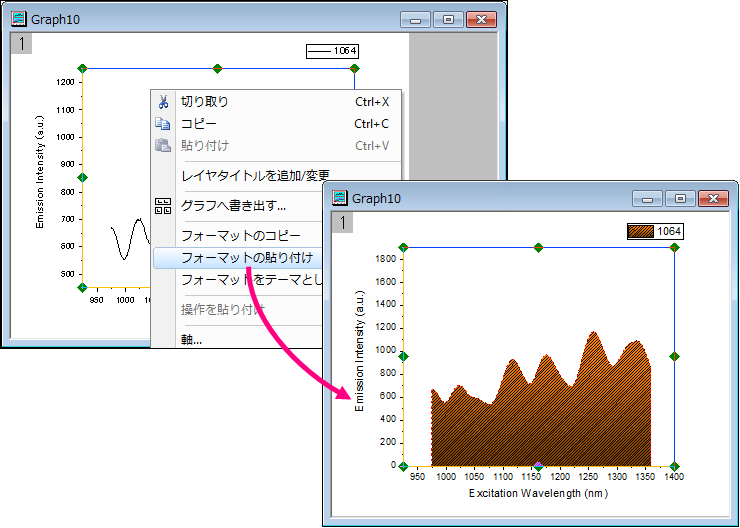Click the 1800 tick label on front Y axis

click(x=386, y=260)
